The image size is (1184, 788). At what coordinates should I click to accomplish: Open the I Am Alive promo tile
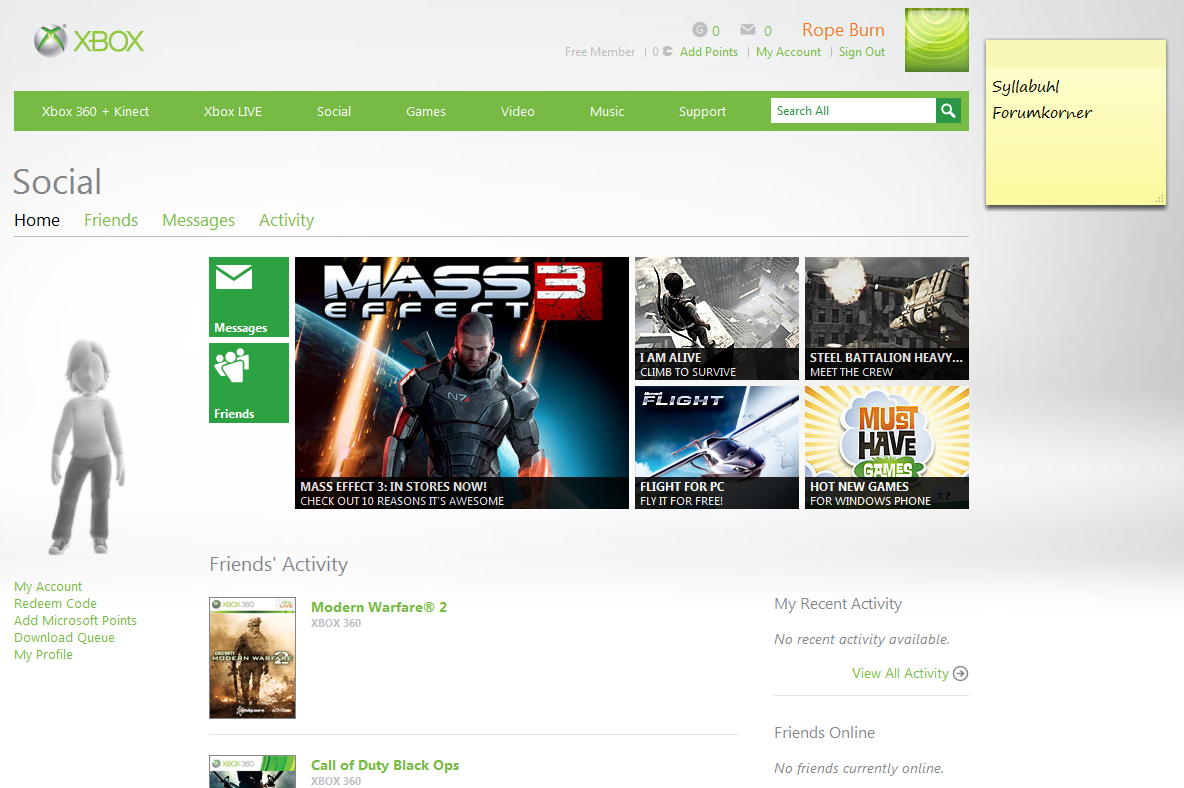717,319
